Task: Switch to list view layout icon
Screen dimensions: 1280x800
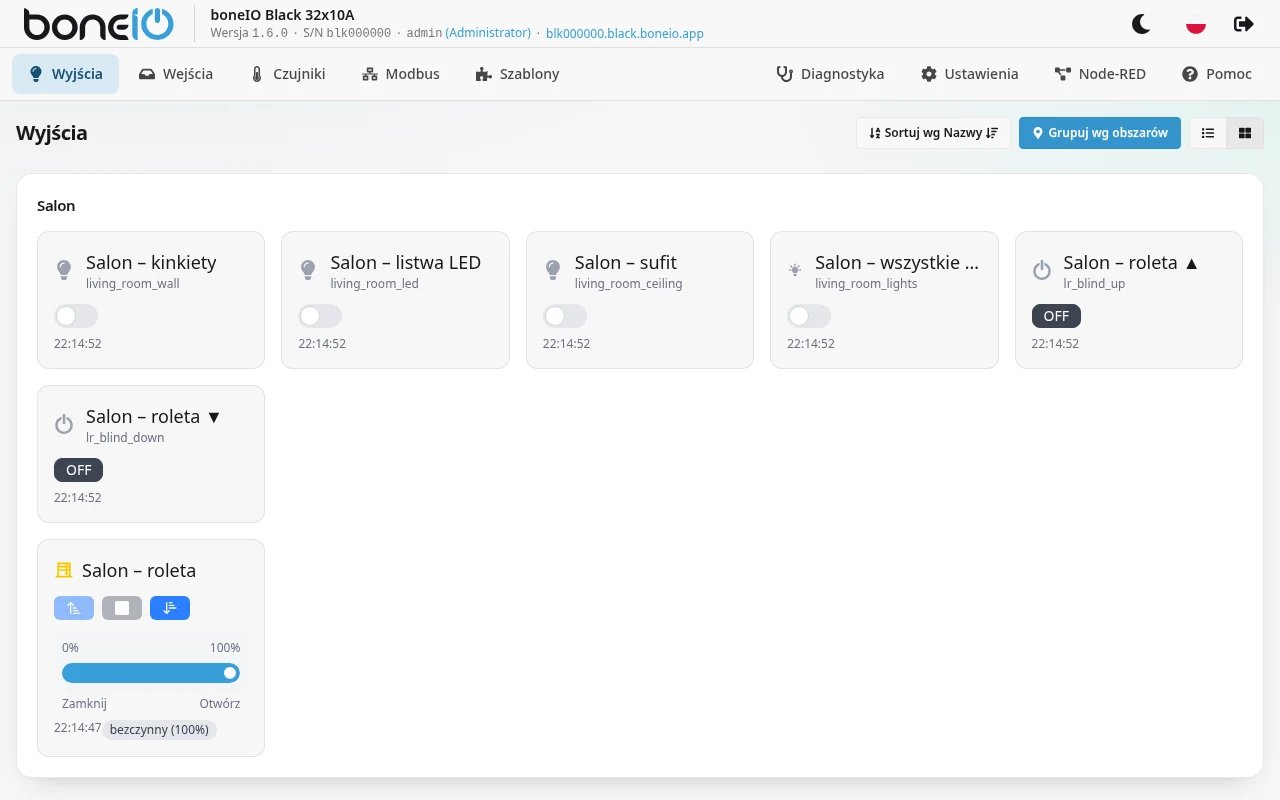Action: pos(1208,133)
